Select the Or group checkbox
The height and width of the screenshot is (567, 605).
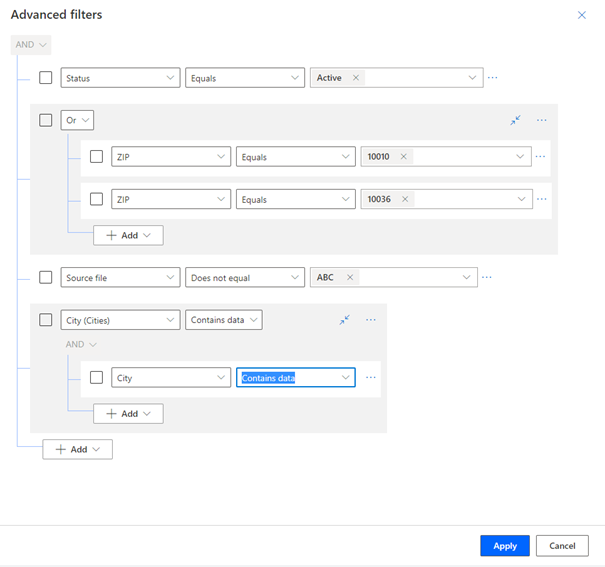(46, 120)
